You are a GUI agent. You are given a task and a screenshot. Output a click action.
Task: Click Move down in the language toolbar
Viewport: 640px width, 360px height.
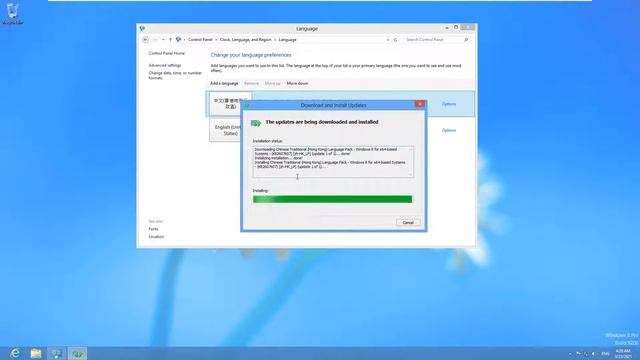(297, 83)
